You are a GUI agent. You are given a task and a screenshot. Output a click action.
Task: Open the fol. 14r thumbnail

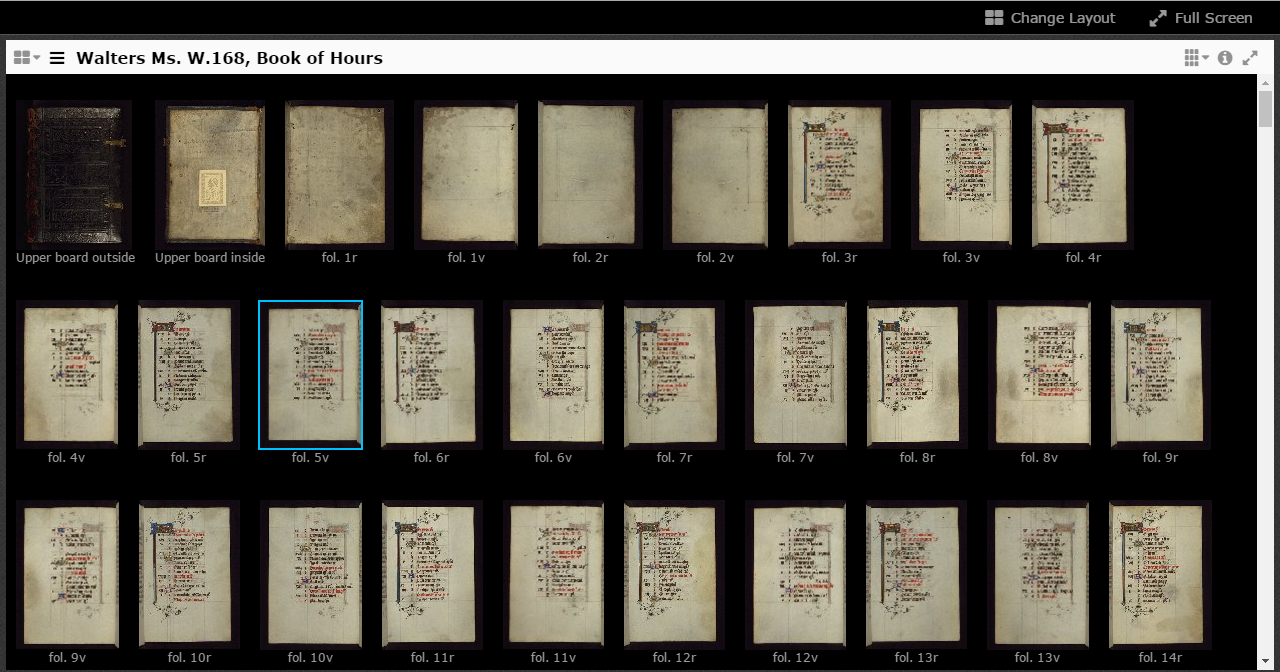(1161, 575)
